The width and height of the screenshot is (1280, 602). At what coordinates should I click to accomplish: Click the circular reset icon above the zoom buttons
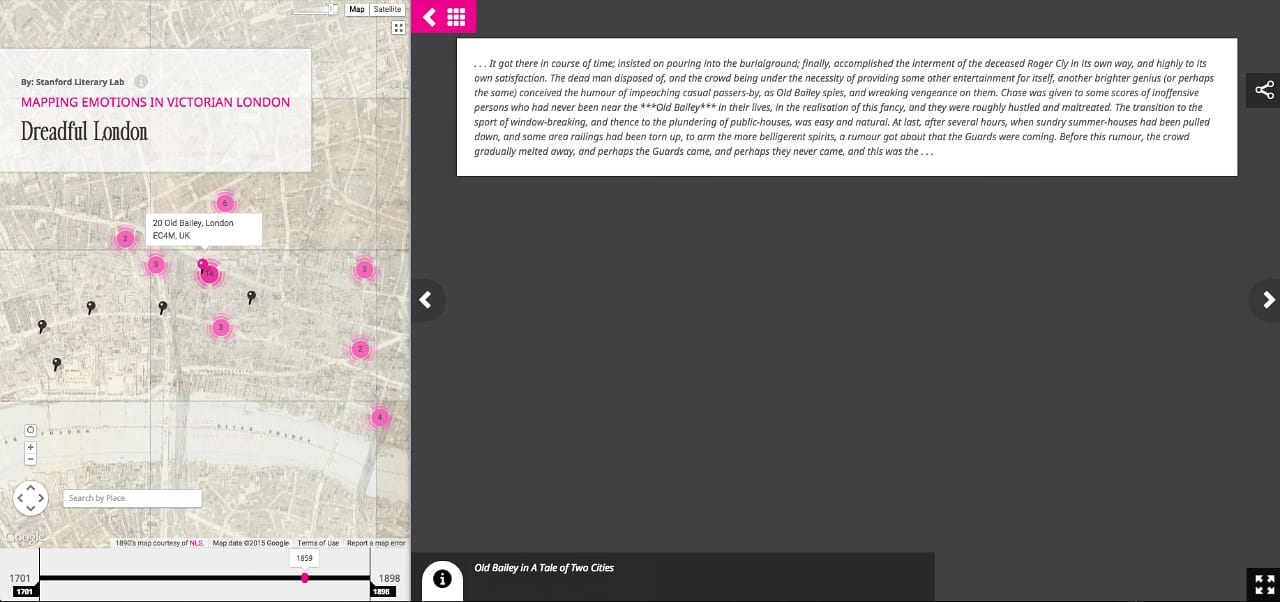[30, 428]
